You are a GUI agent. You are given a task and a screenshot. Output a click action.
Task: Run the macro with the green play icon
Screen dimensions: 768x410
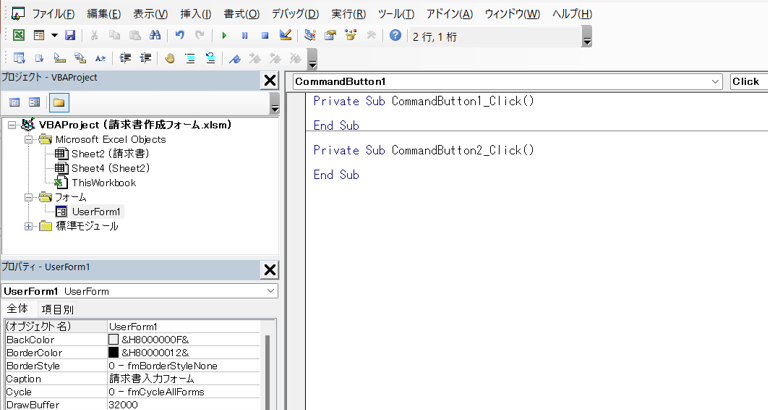click(x=225, y=35)
